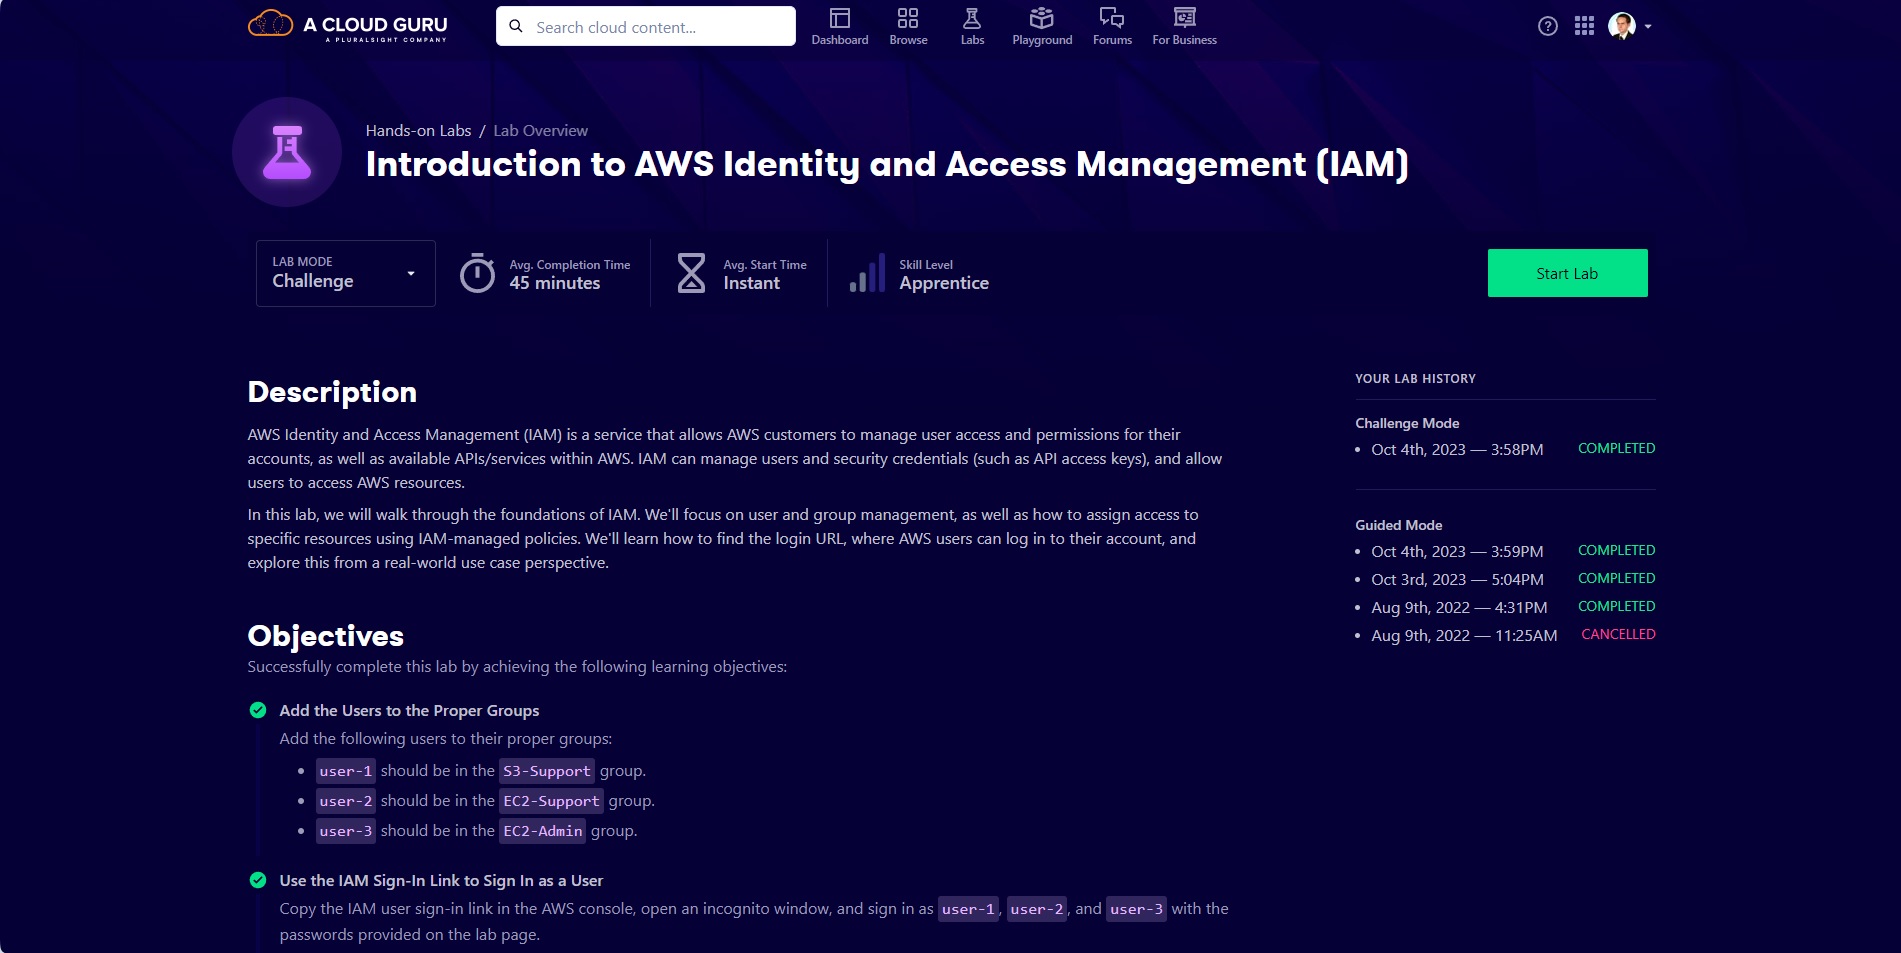
Task: Click the YOUR LAB HISTORY heading
Action: (x=1415, y=379)
